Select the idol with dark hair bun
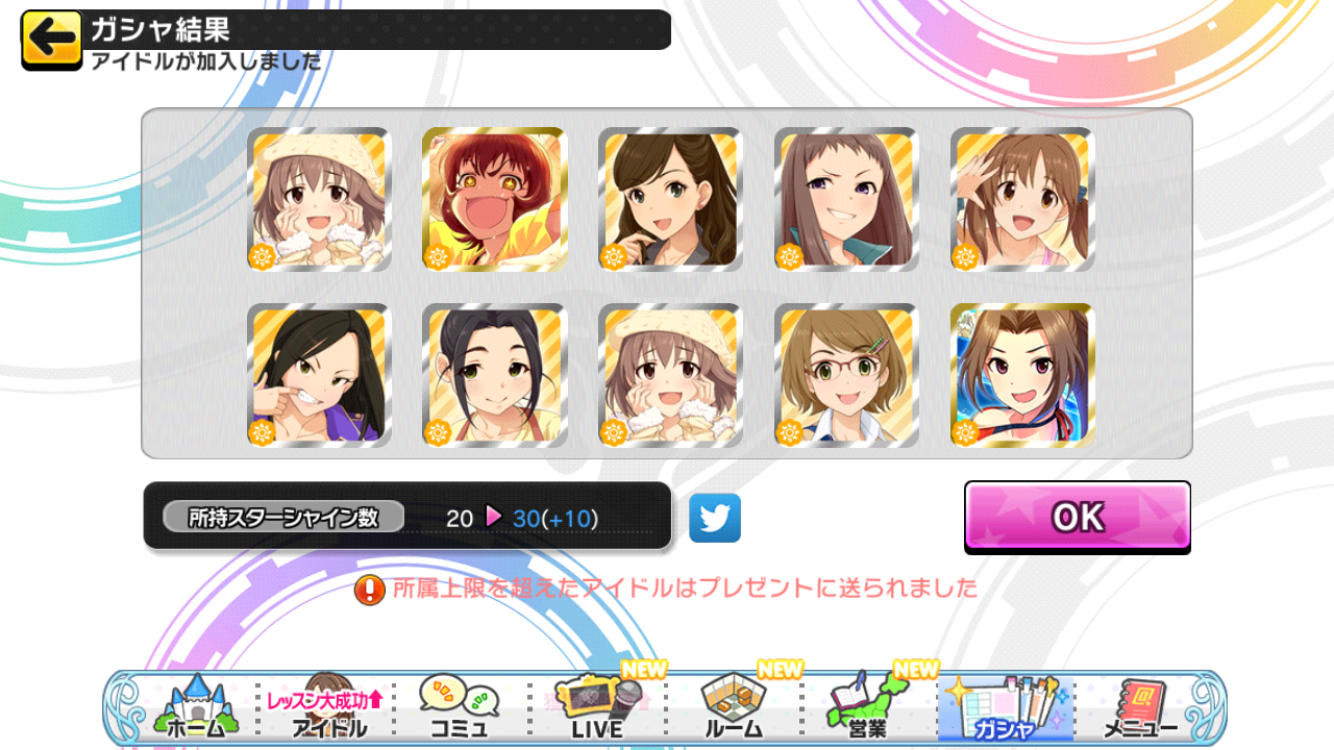The width and height of the screenshot is (1334, 750). (x=495, y=375)
